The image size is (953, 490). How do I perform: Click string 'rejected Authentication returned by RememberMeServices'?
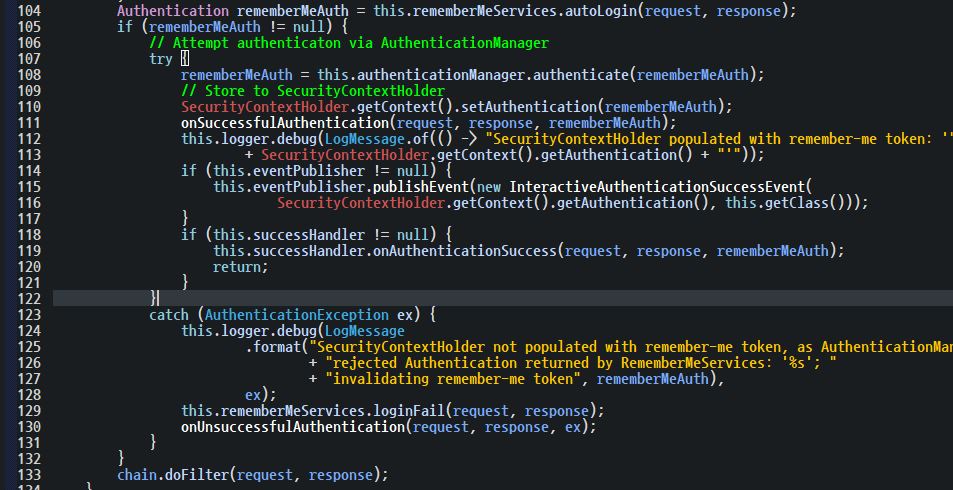click(581, 363)
